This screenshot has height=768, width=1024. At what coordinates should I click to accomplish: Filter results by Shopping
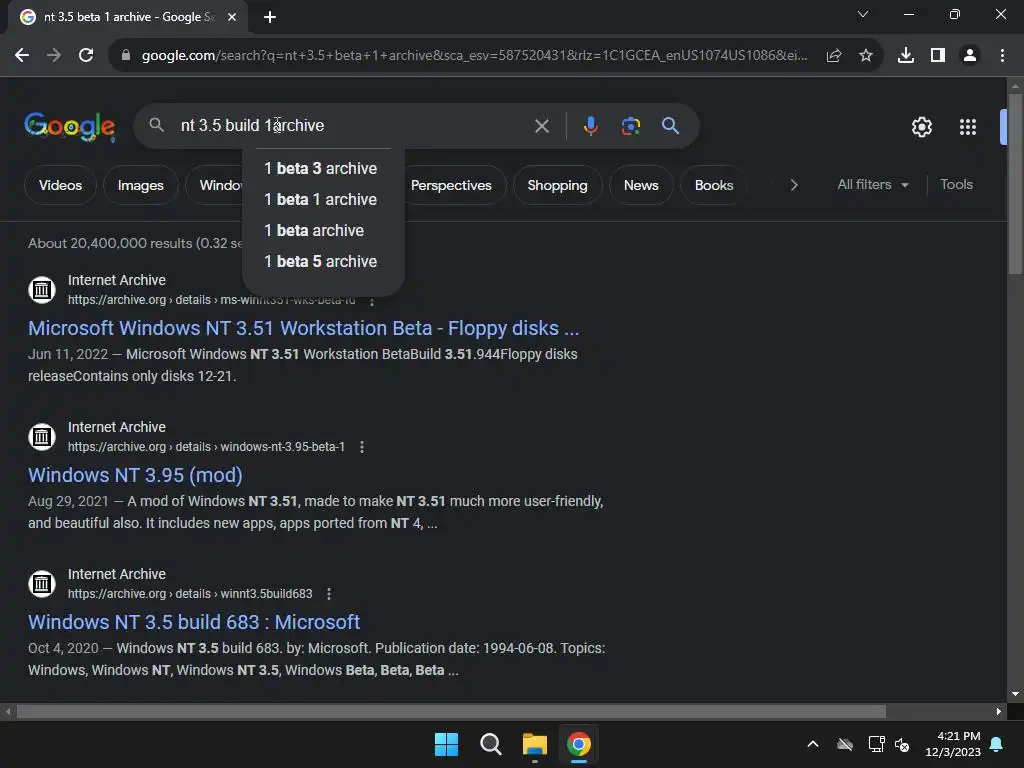557,185
